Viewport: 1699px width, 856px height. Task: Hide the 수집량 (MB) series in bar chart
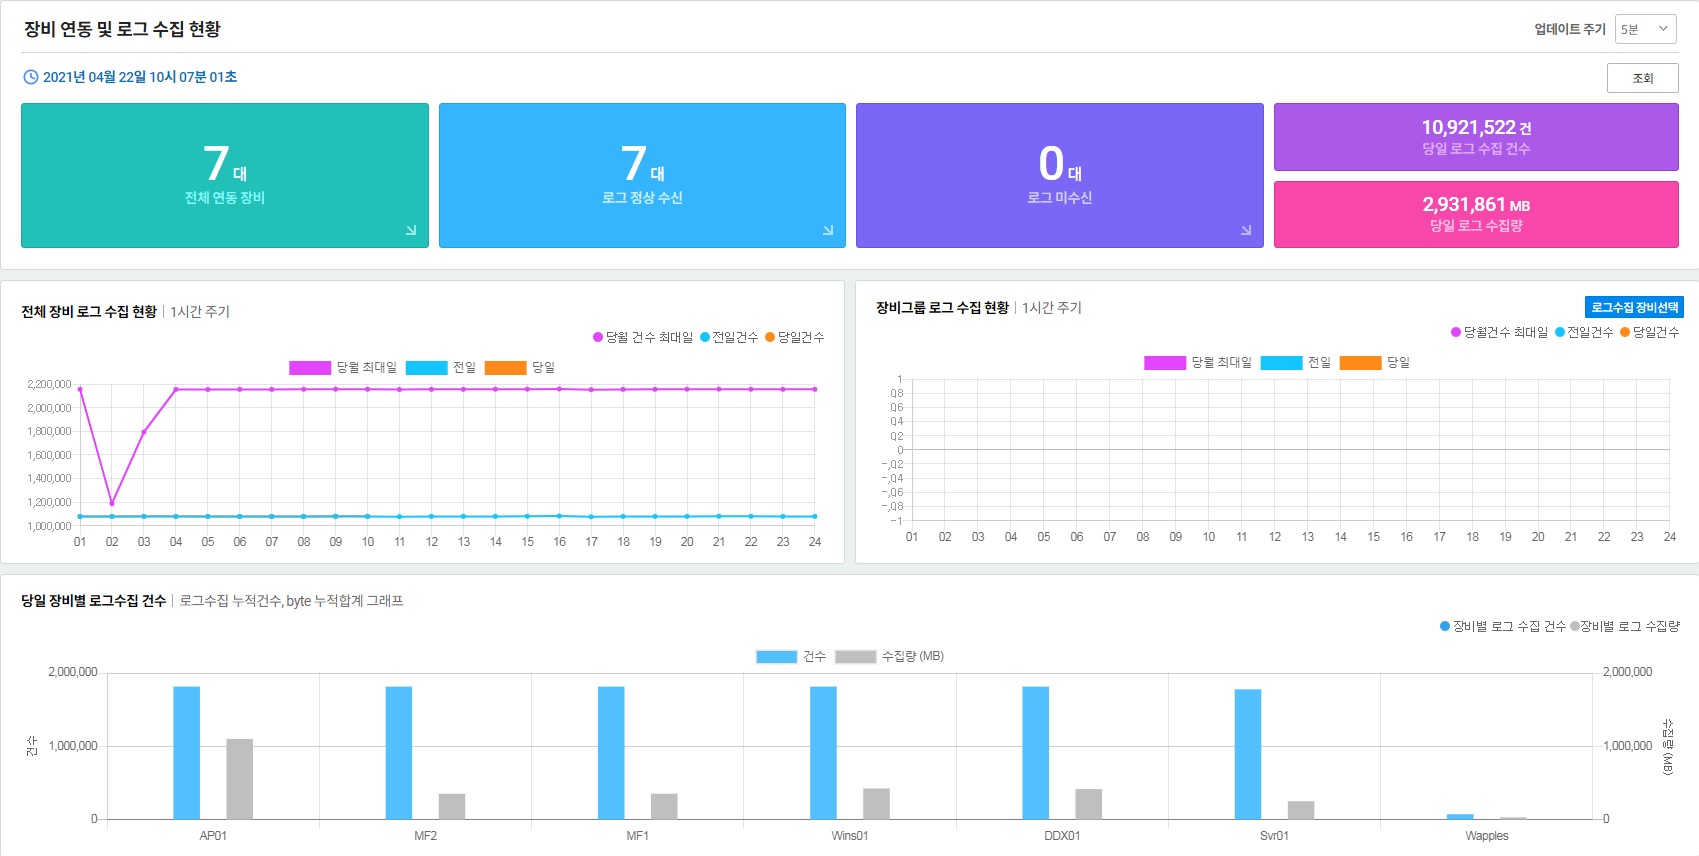[855, 657]
